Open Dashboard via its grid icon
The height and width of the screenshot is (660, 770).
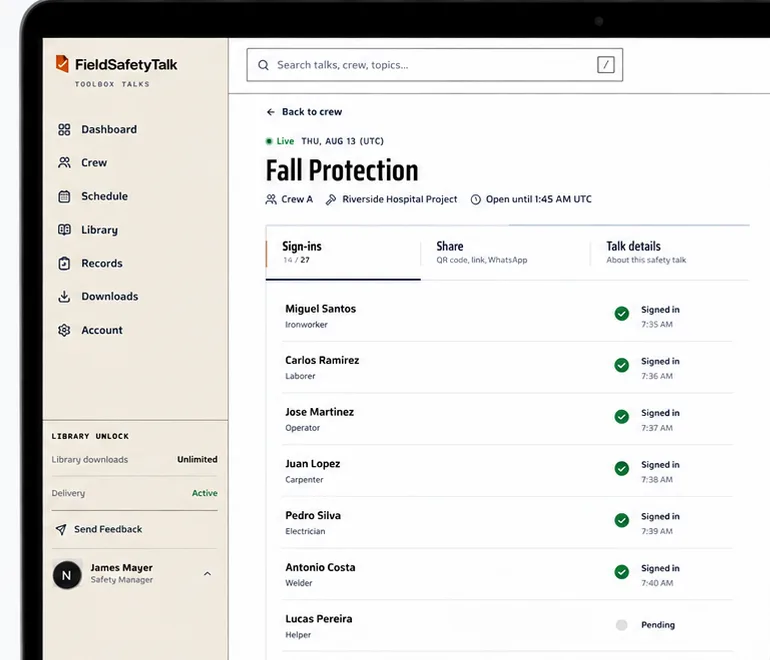(64, 130)
